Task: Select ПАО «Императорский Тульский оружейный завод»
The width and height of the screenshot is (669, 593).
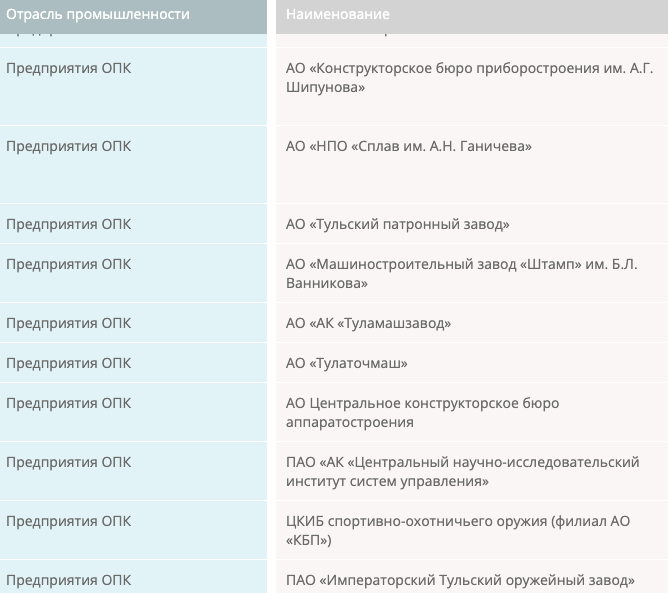Action: point(460,580)
